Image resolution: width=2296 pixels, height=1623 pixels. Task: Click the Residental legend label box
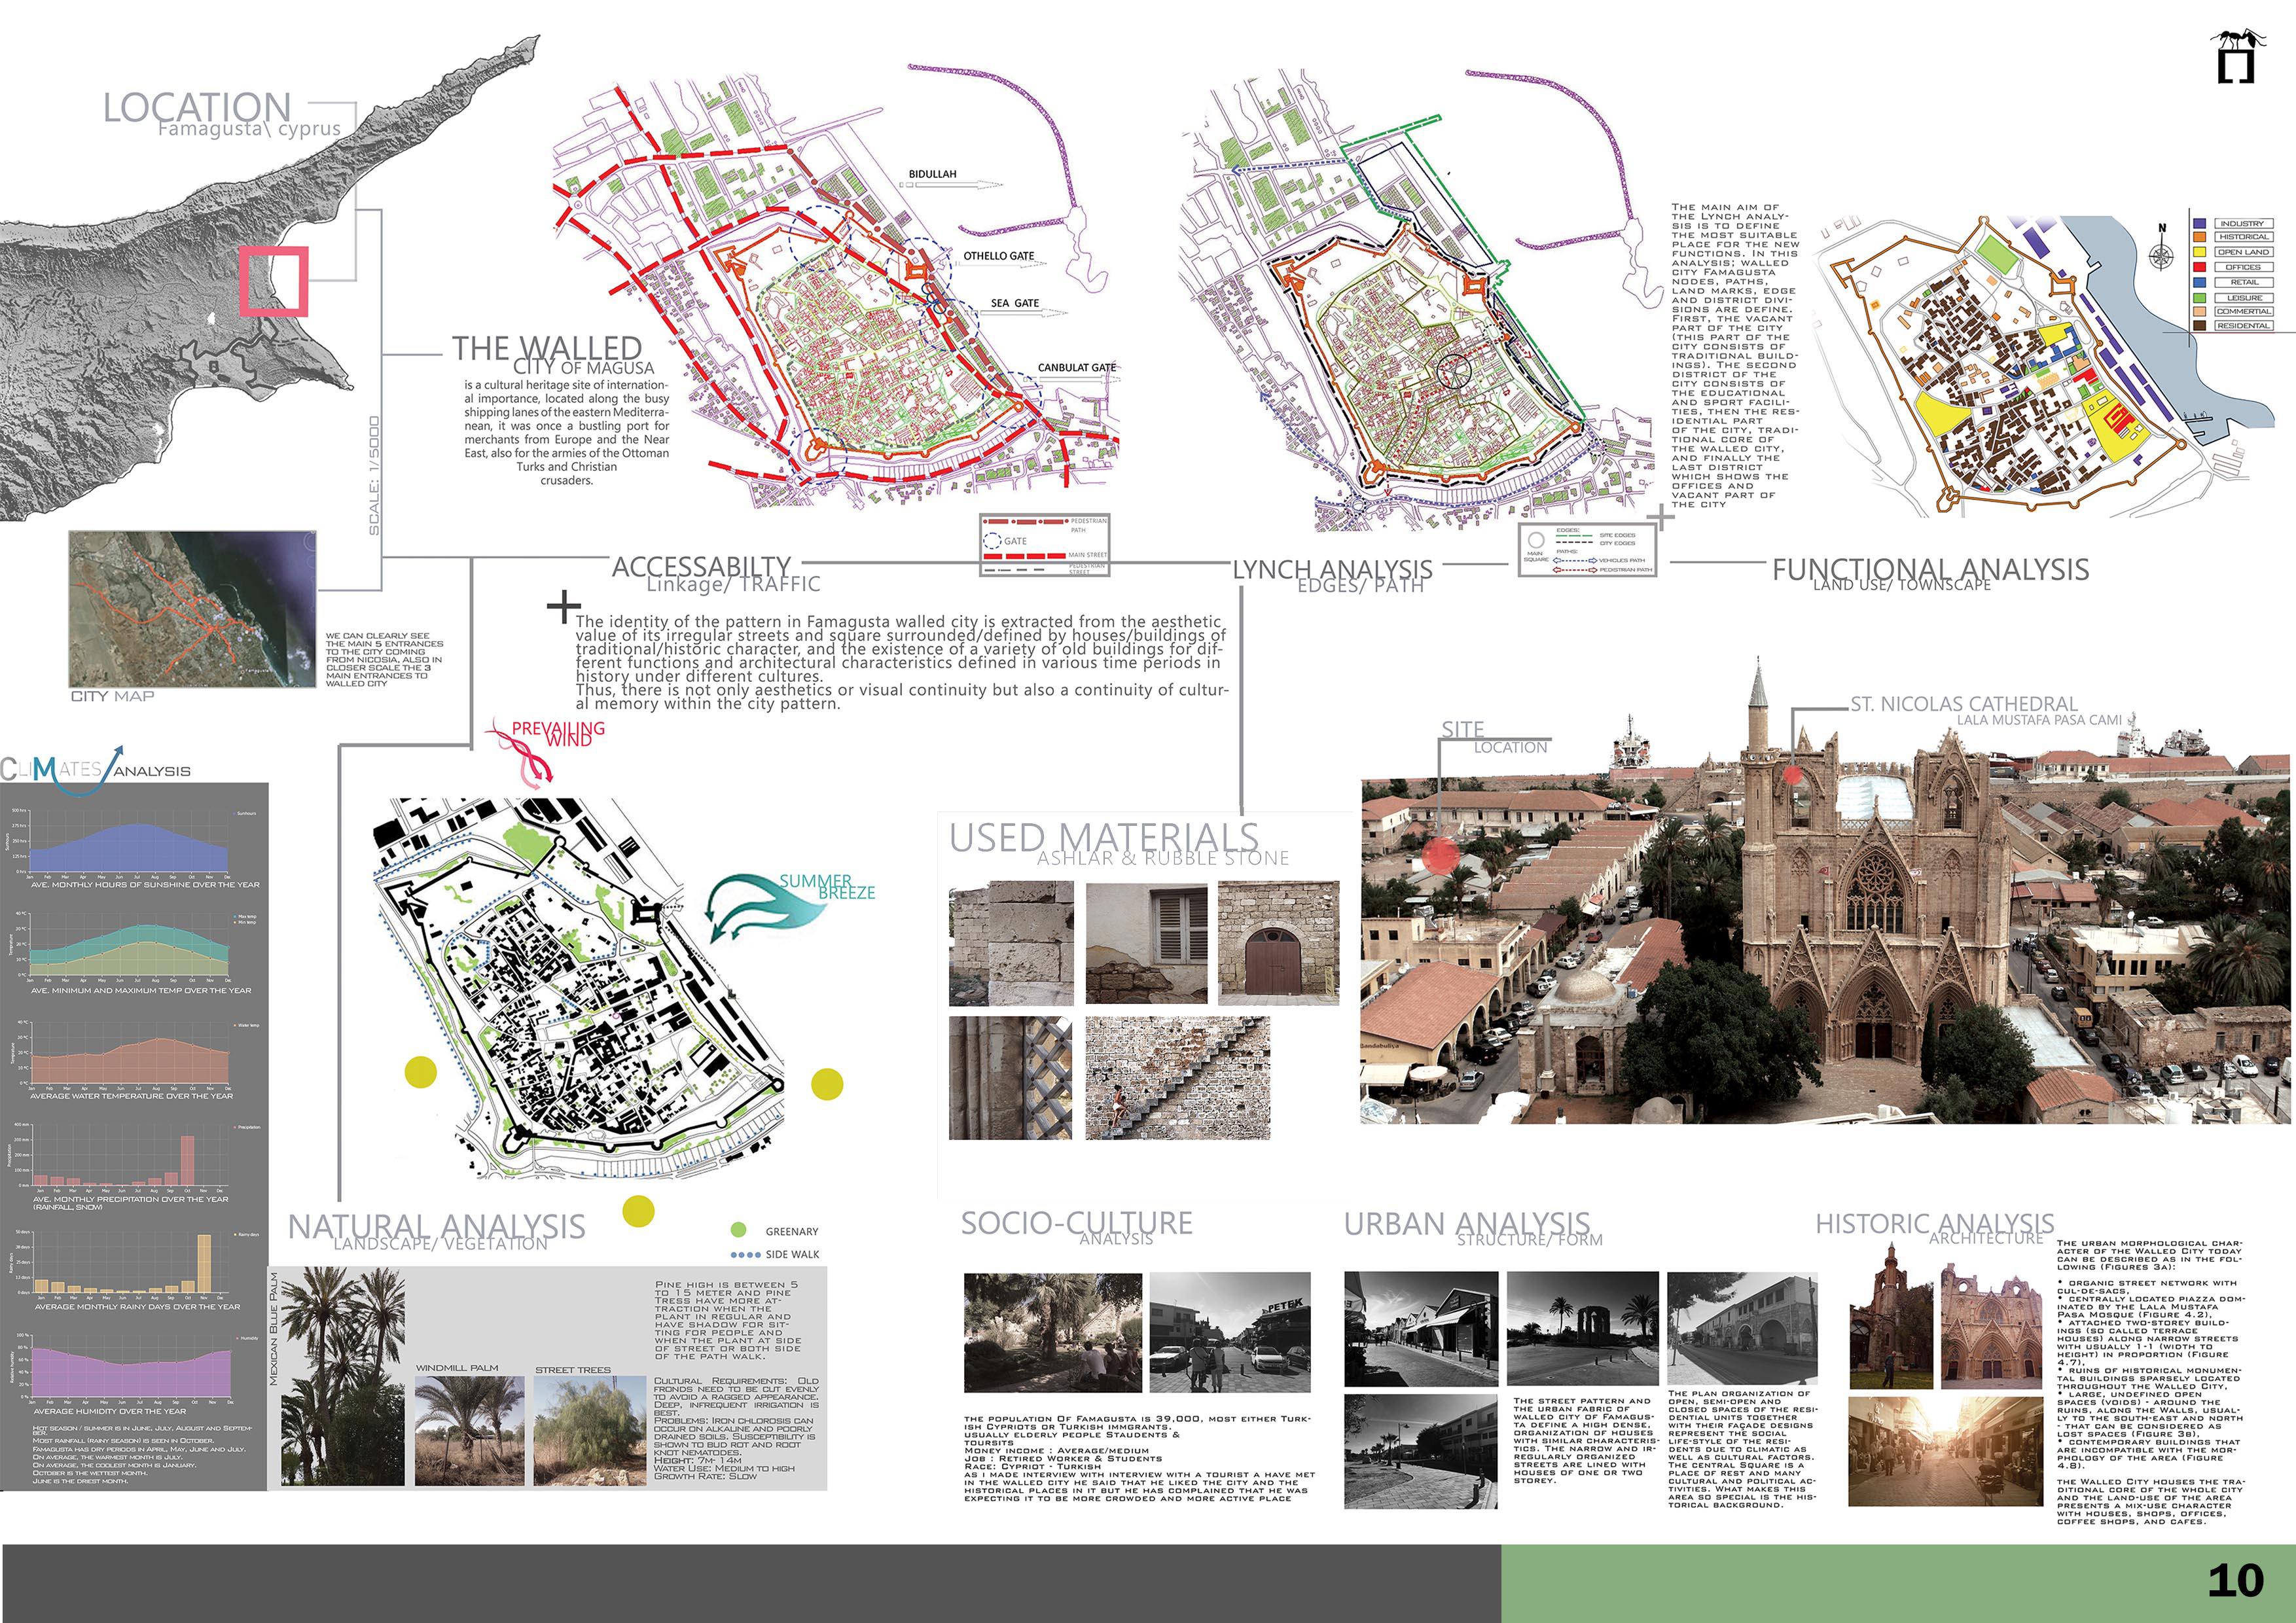pyautogui.click(x=2243, y=326)
